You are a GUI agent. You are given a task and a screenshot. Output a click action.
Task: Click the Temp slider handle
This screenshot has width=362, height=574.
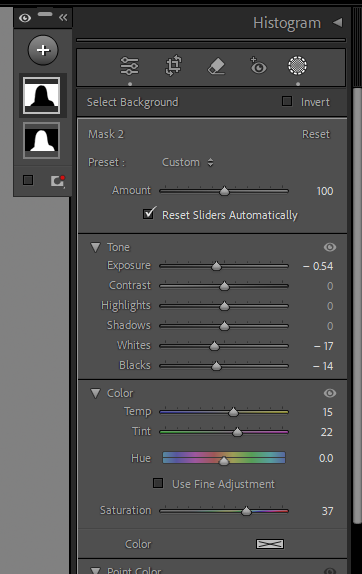click(233, 412)
